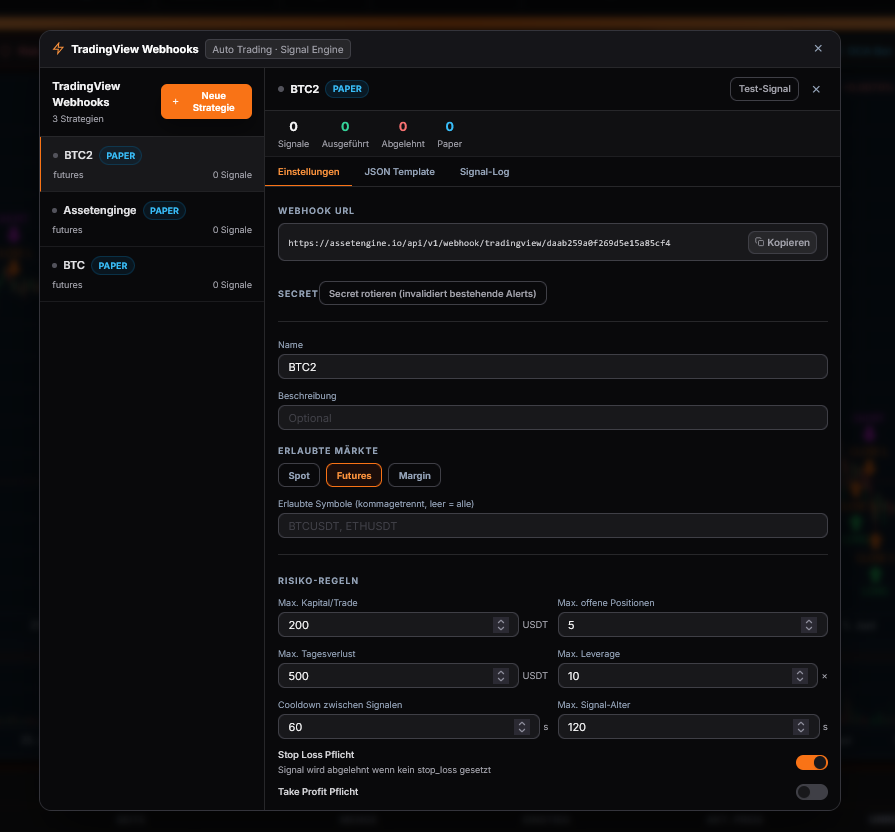Rotate the secret with Secret rotieren button

433,293
